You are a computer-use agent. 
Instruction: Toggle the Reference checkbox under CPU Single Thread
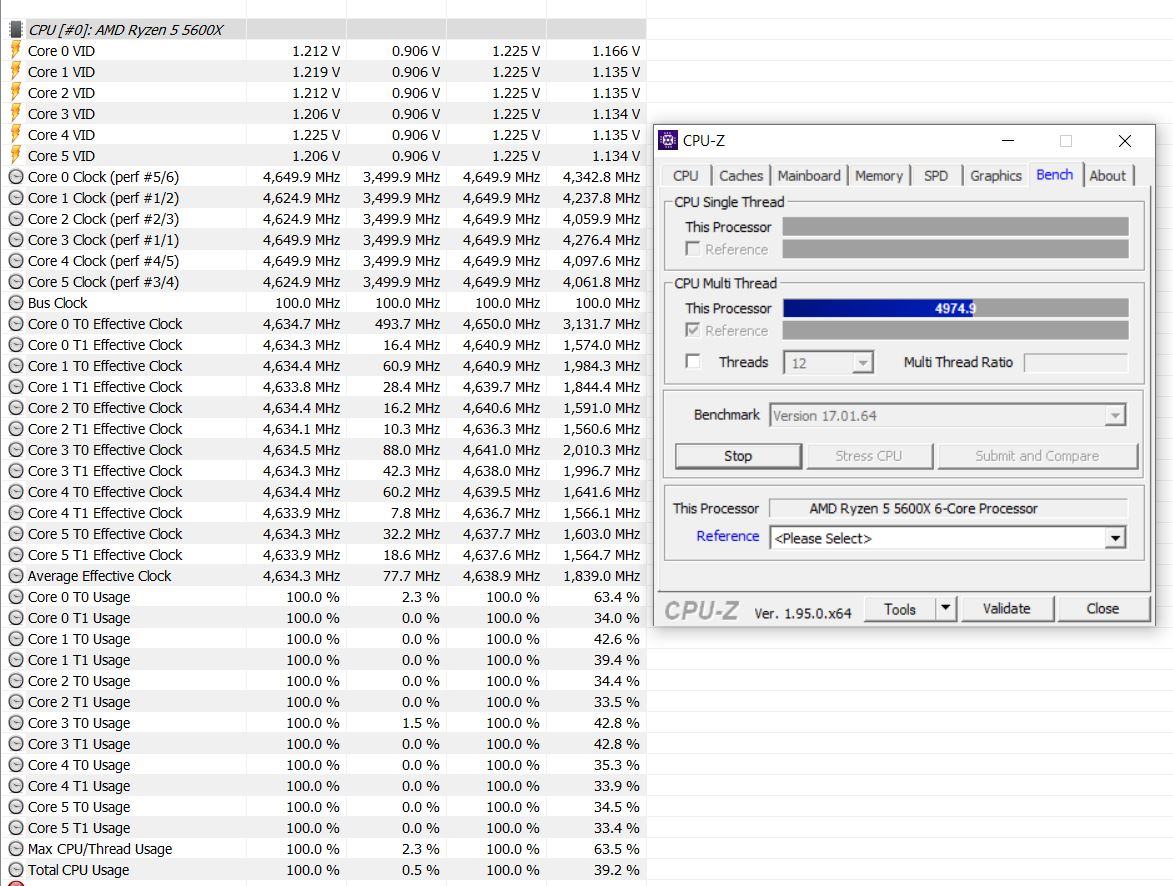tap(693, 248)
